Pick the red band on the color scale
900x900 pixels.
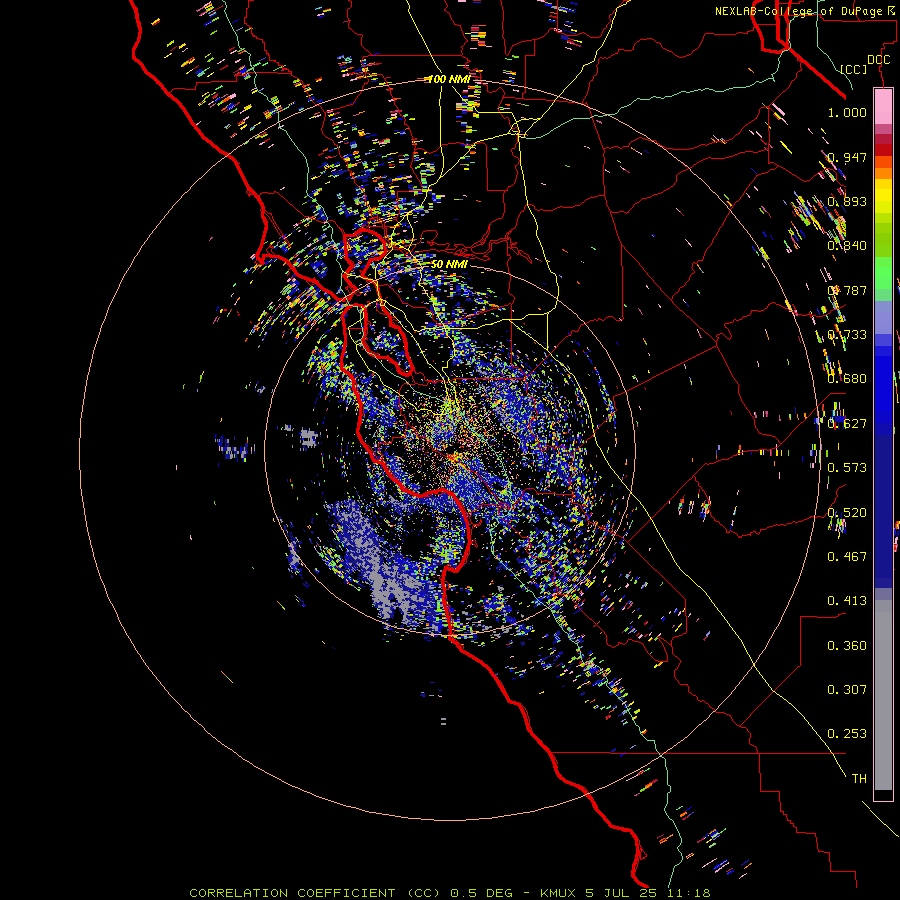pos(883,150)
